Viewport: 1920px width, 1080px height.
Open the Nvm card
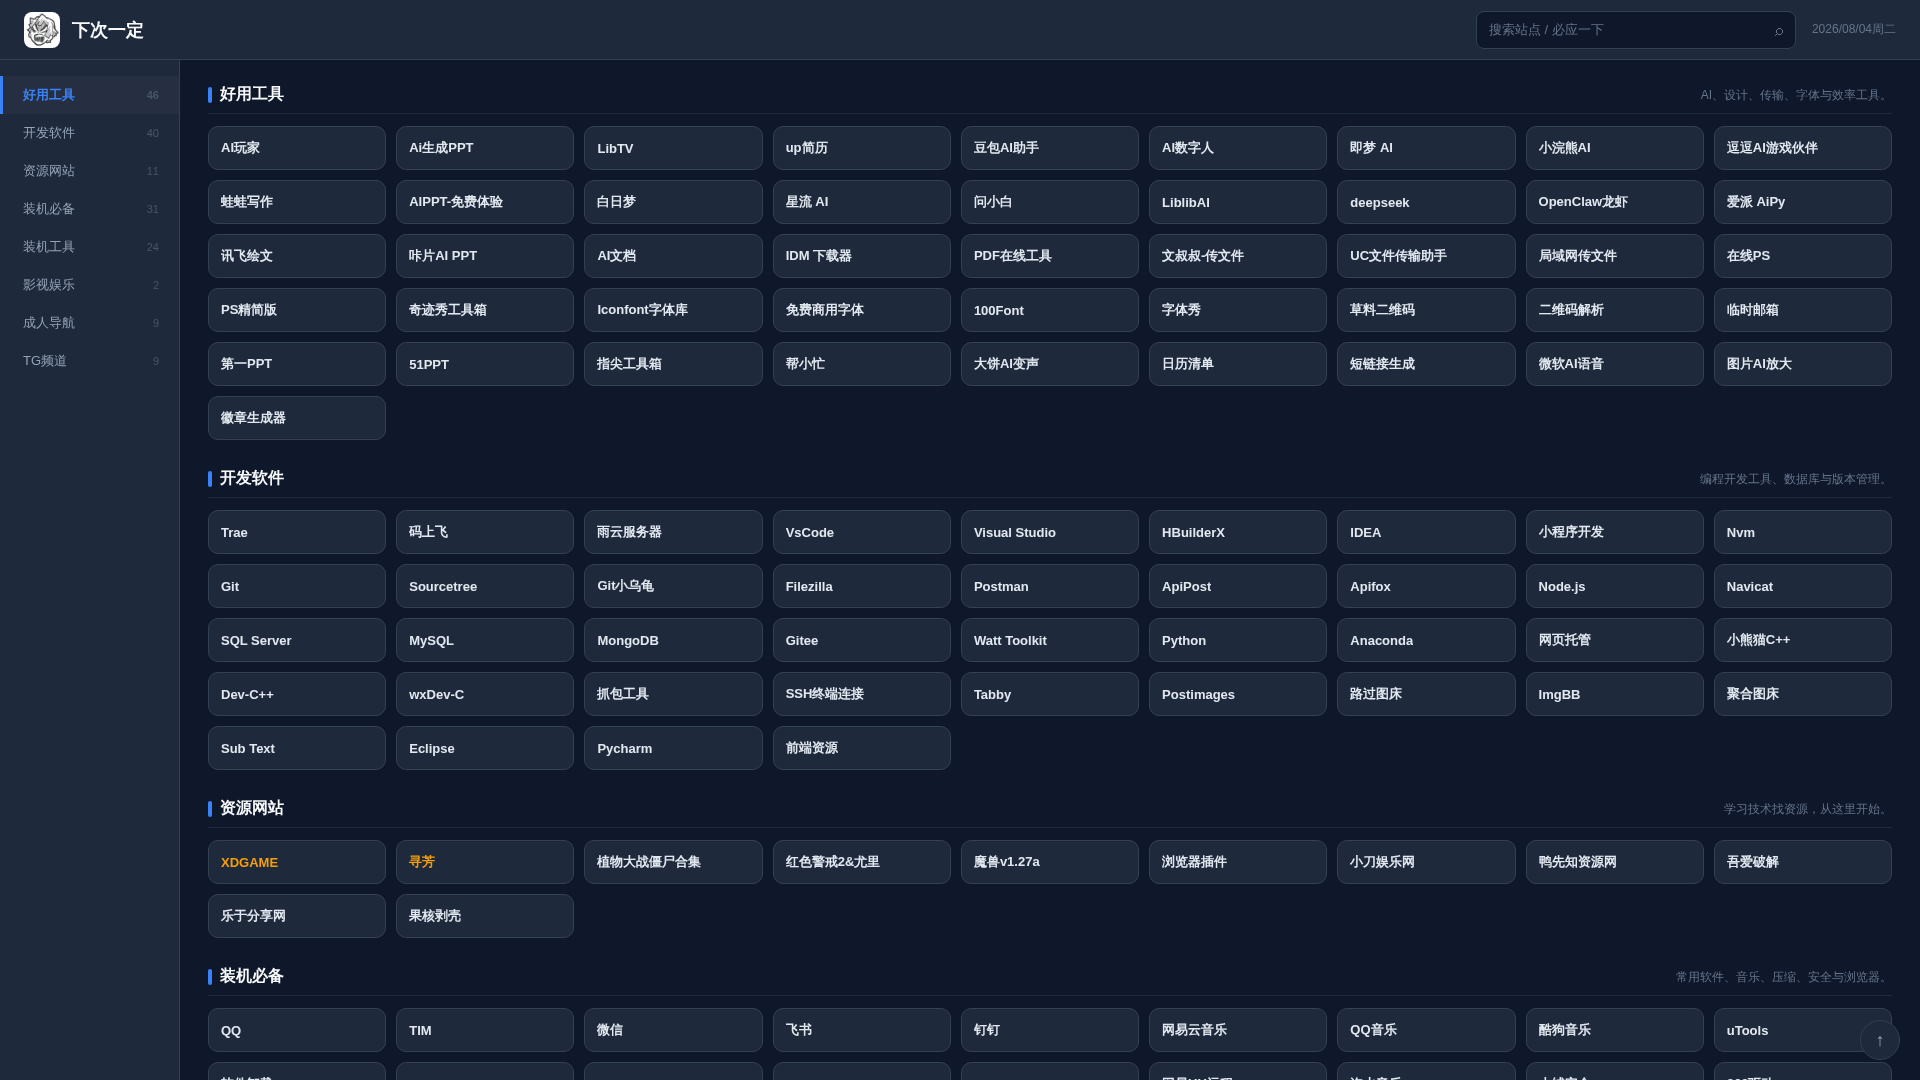tap(1803, 532)
